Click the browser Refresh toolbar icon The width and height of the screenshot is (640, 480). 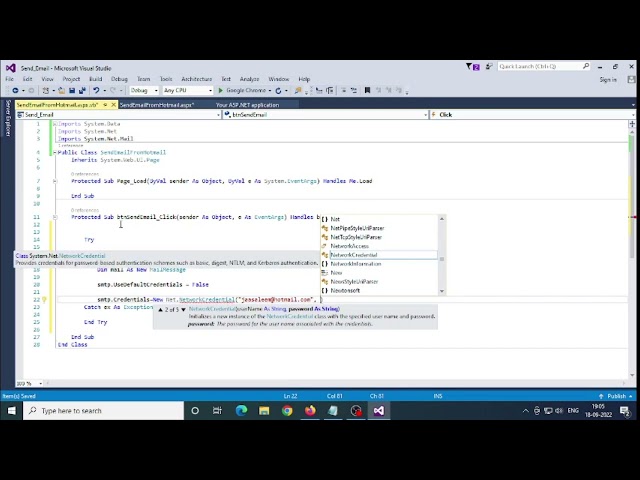coord(278,90)
